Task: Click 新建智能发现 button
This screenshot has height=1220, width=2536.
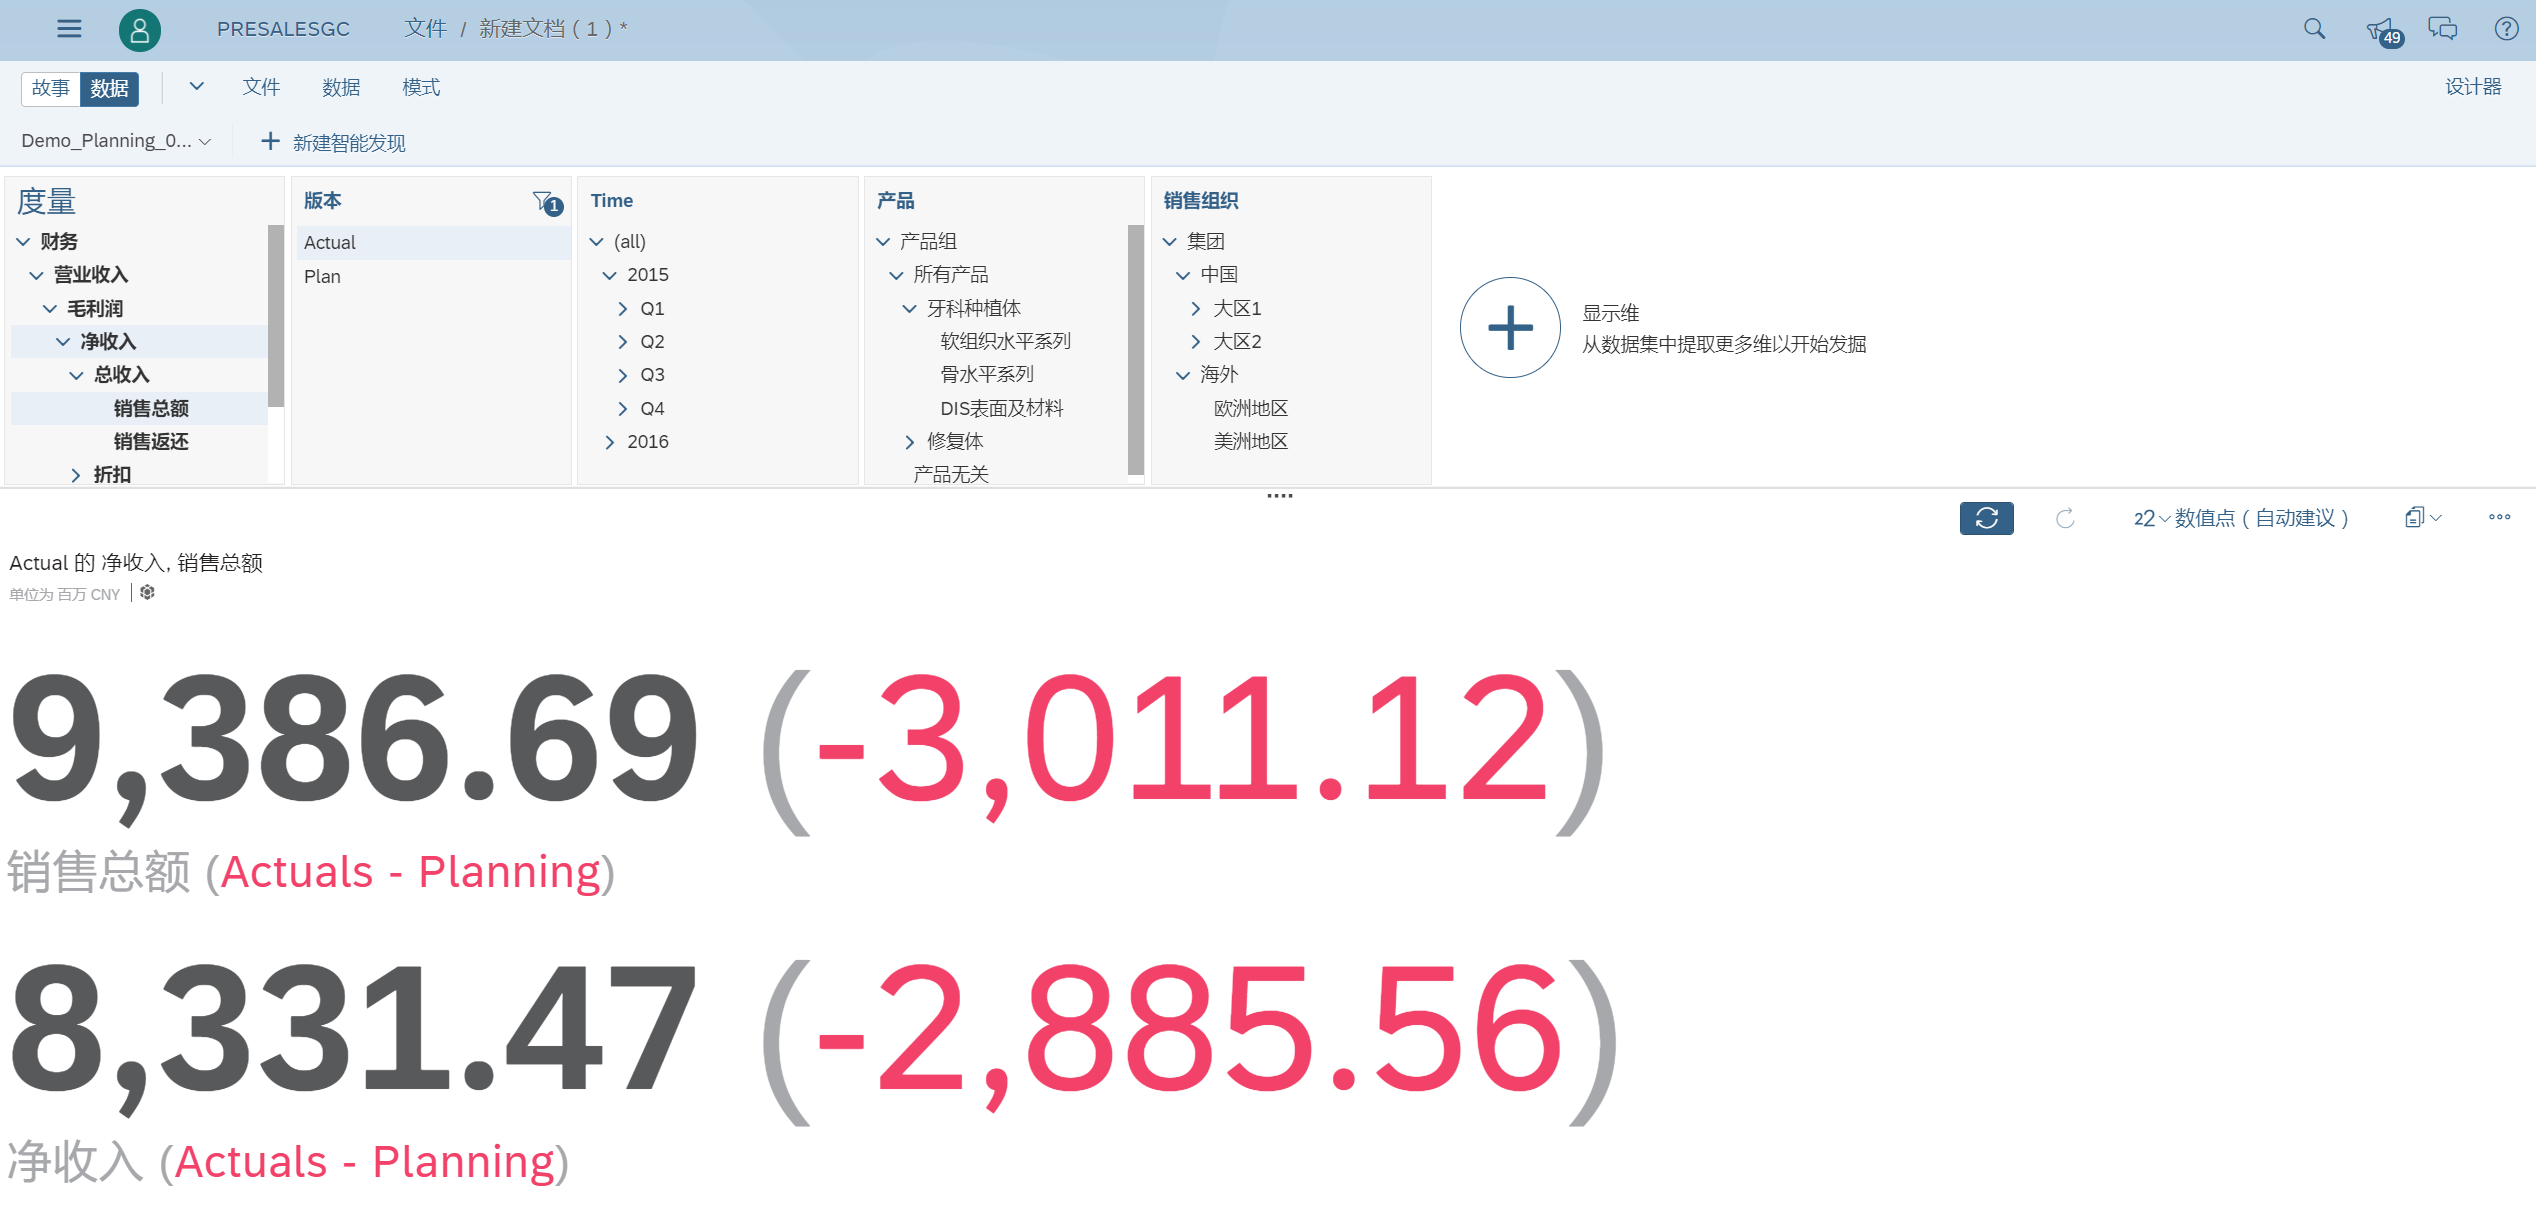Action: pyautogui.click(x=333, y=142)
